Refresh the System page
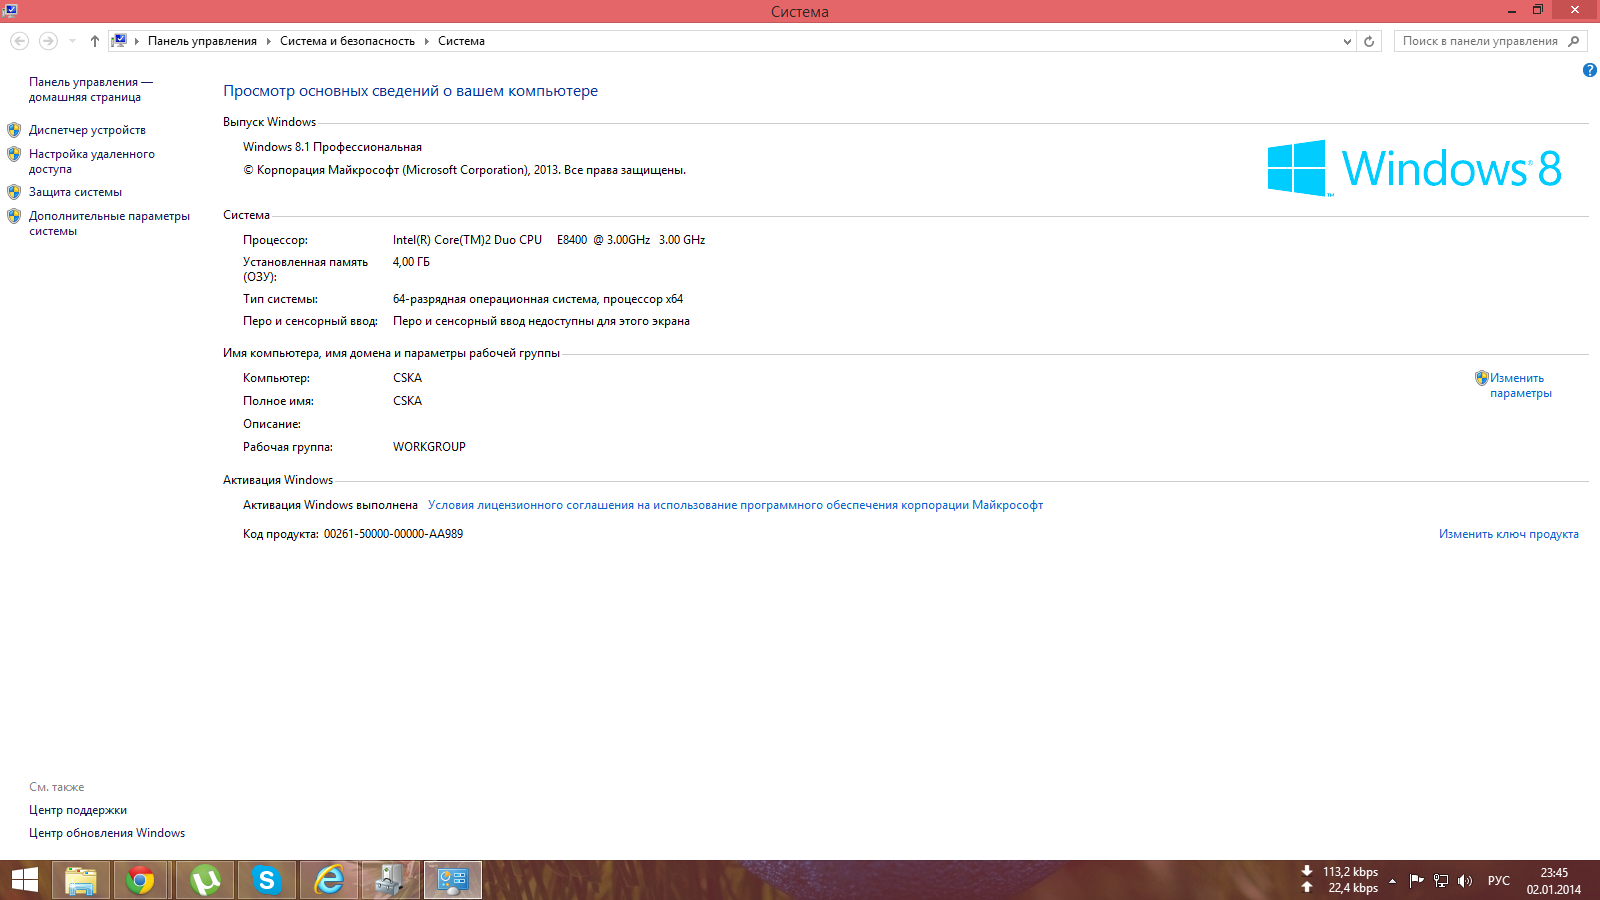1600x900 pixels. (1370, 41)
